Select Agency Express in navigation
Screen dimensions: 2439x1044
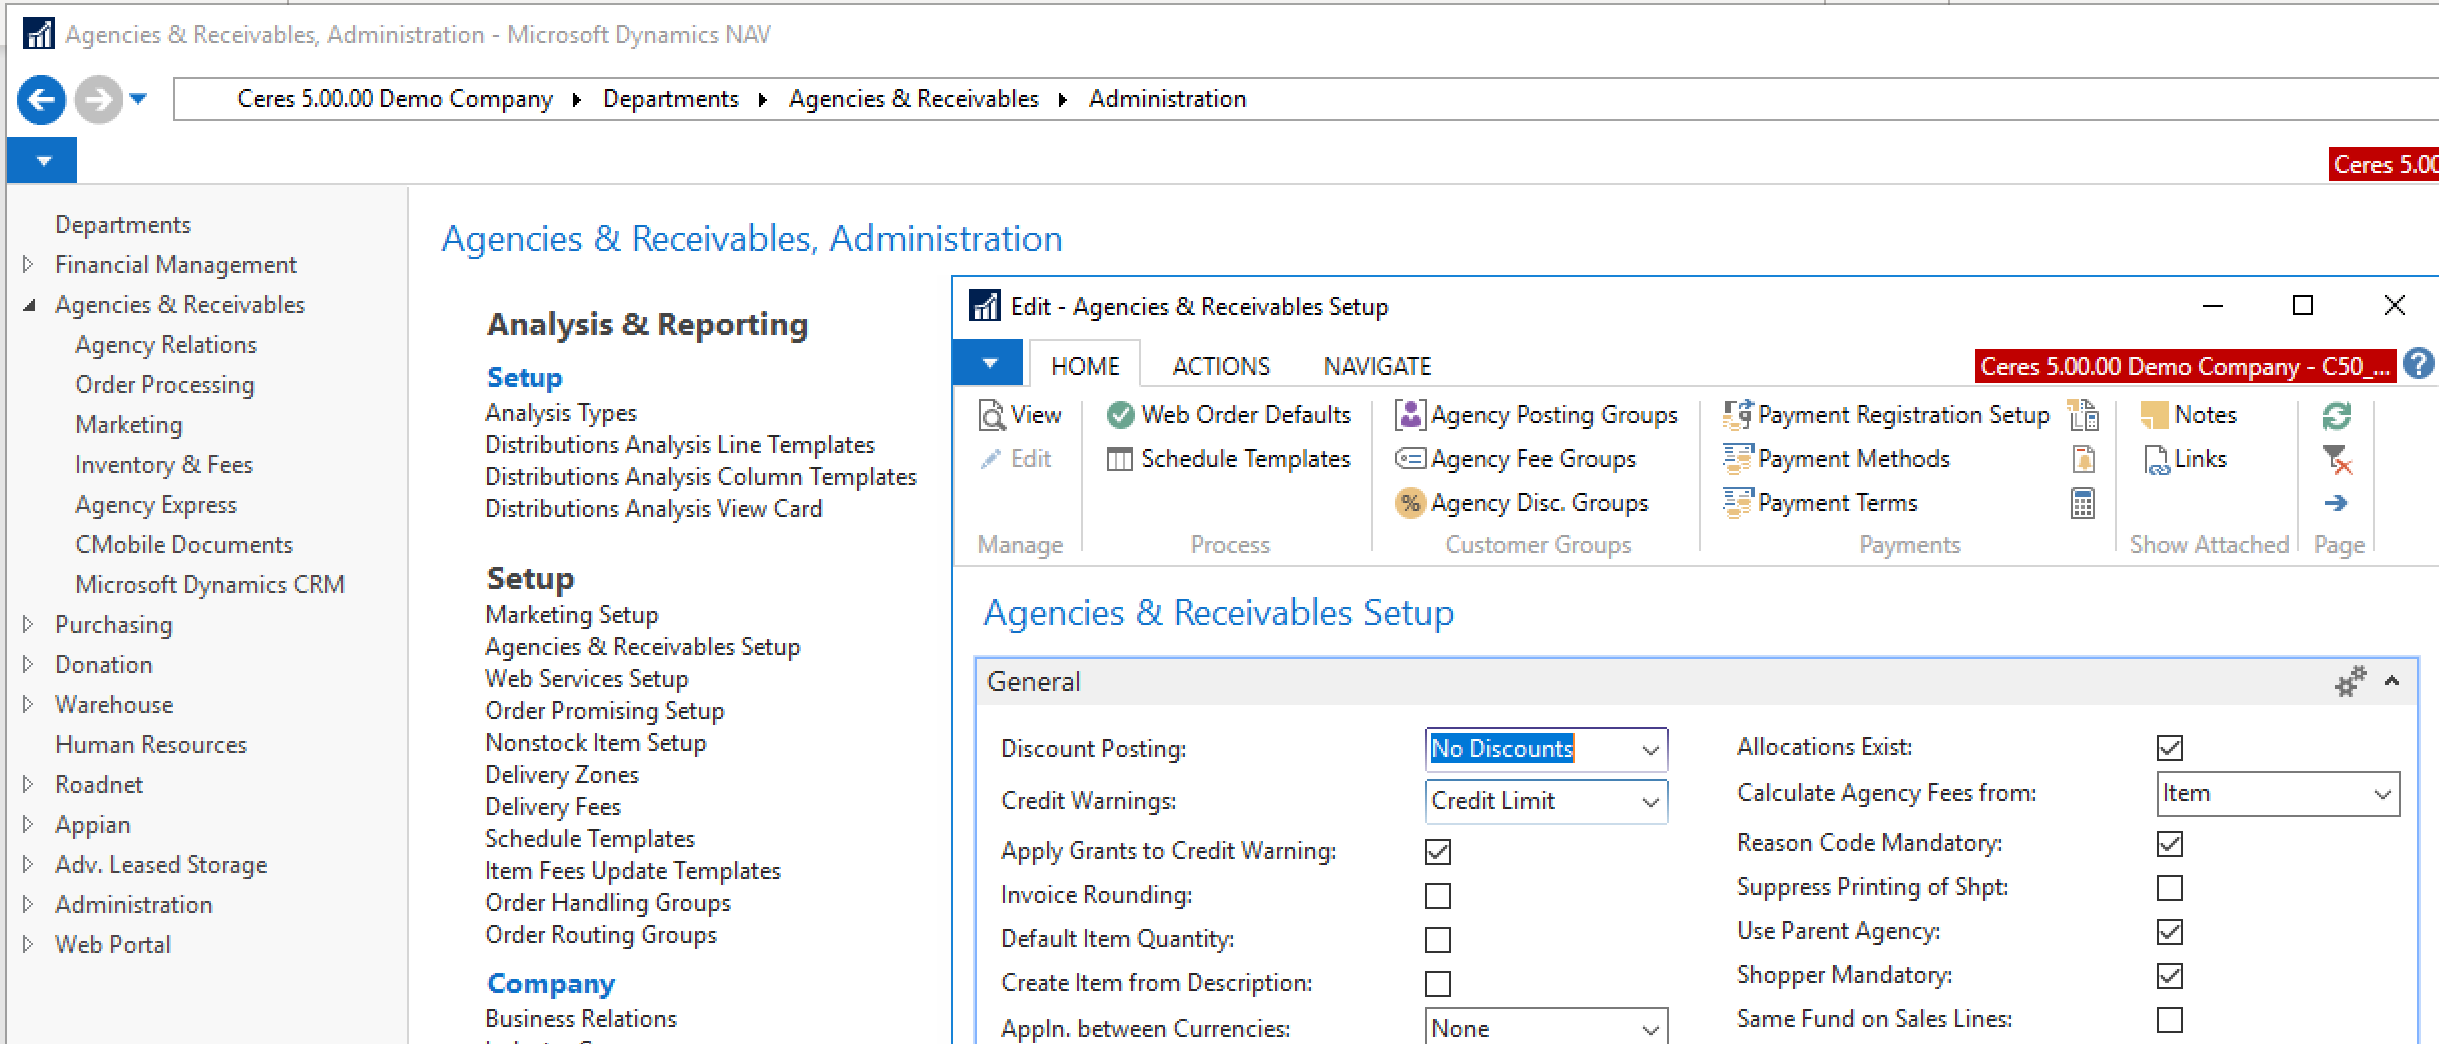[x=156, y=505]
